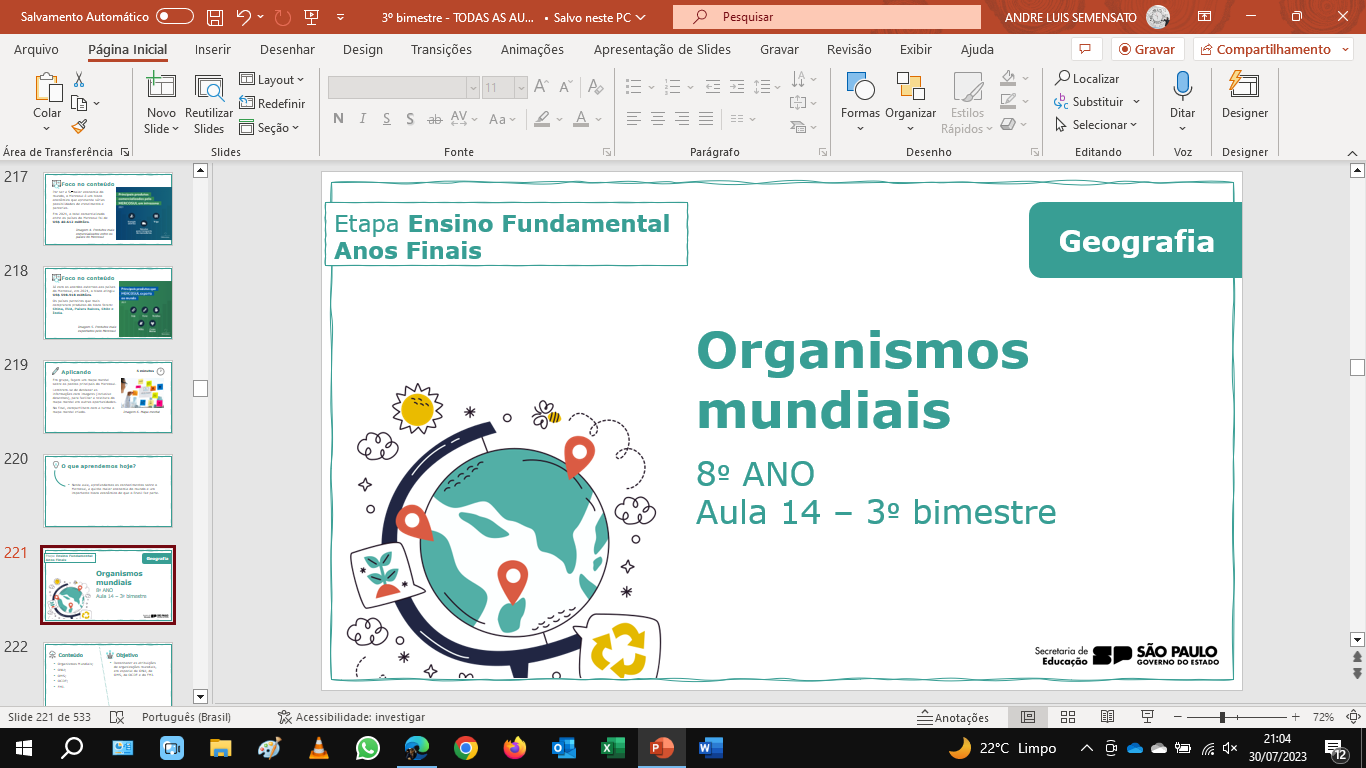Click the Format Painter brush icon
Image resolution: width=1366 pixels, height=768 pixels.
79,126
